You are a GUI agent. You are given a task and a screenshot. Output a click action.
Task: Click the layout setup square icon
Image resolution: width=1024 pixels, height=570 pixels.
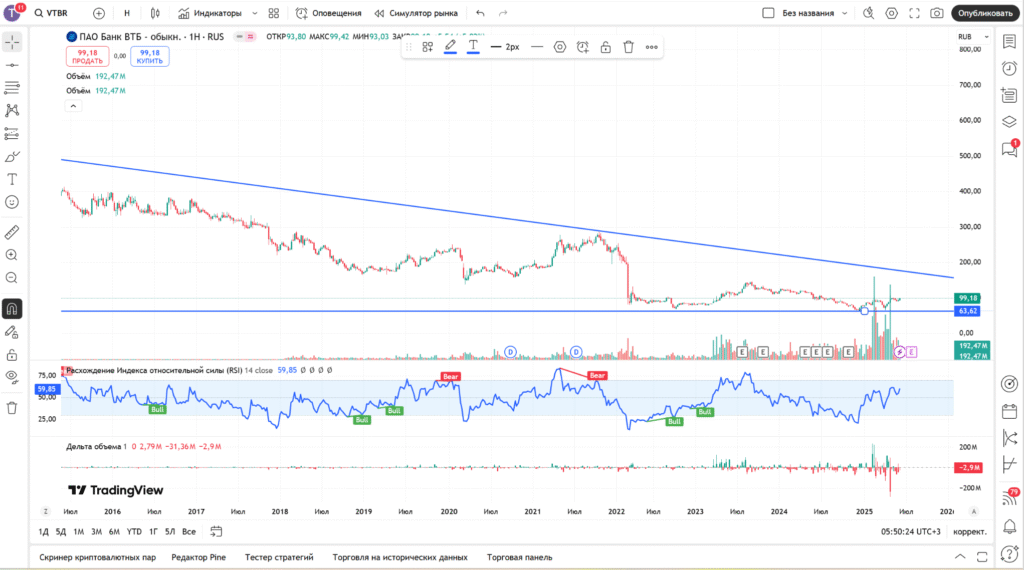[x=768, y=13]
